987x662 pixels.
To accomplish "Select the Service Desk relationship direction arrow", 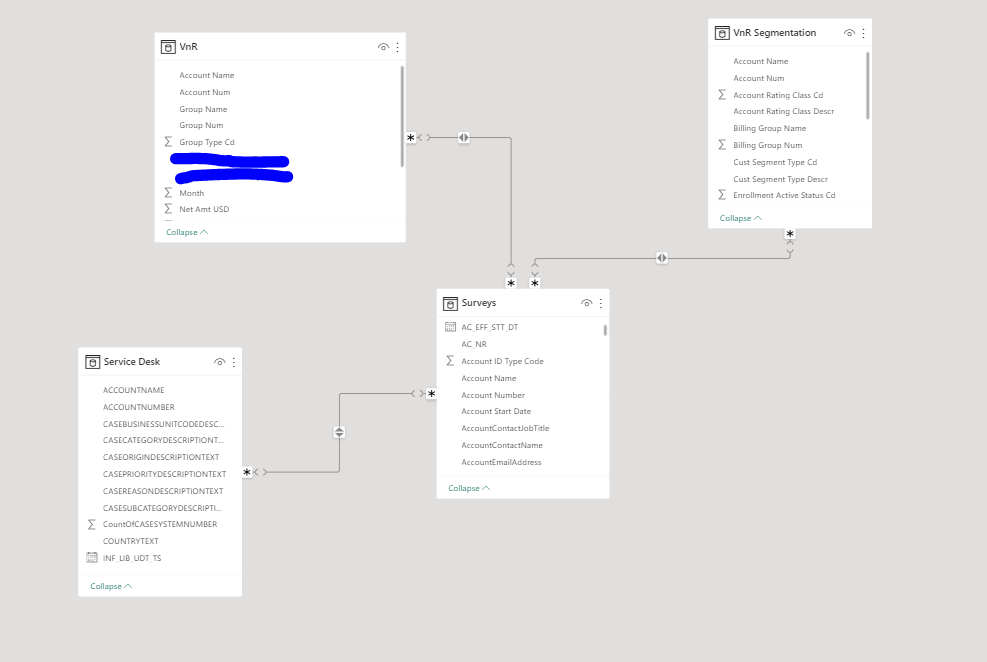I will (x=339, y=432).
